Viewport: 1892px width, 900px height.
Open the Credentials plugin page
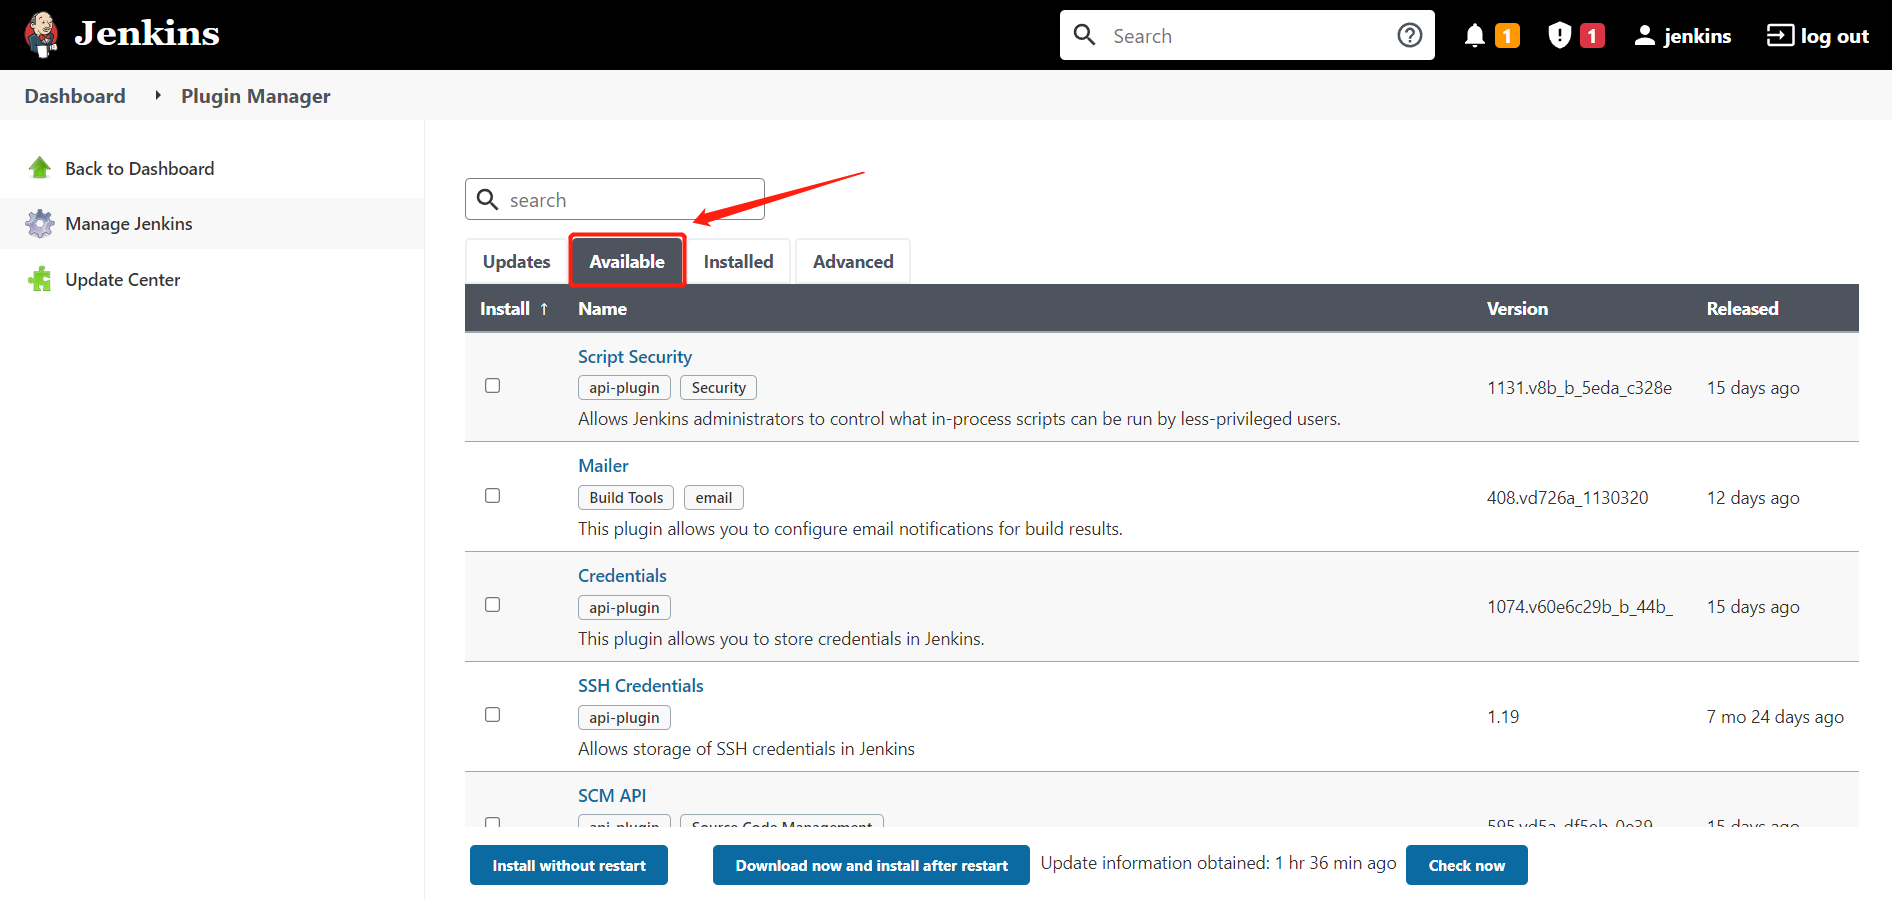click(x=621, y=575)
